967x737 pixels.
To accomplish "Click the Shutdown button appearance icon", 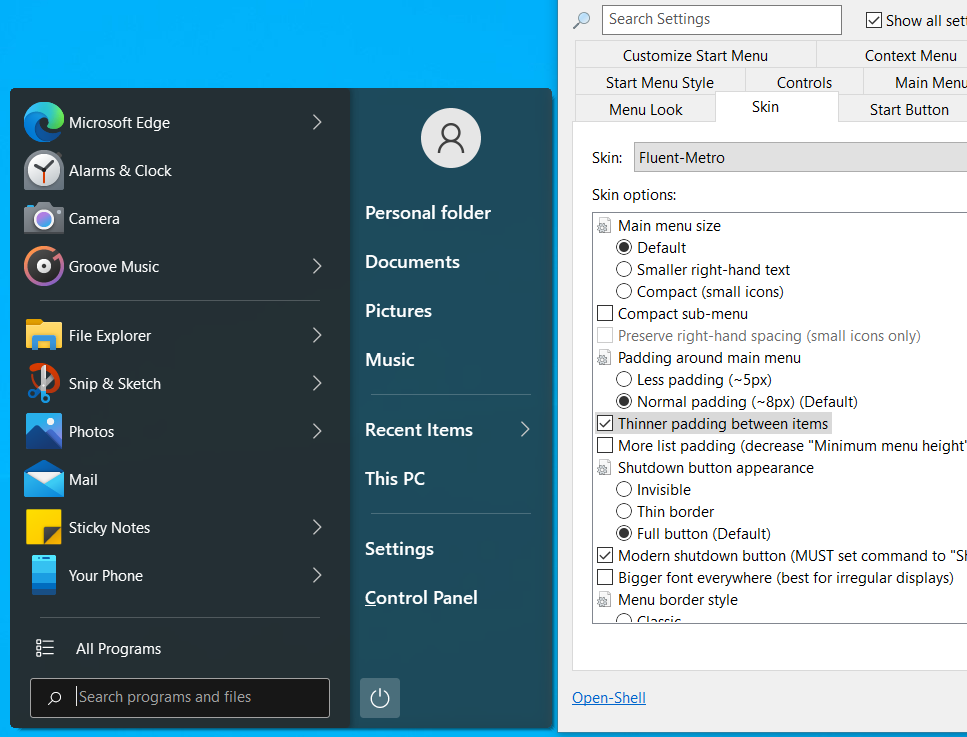I will coord(604,468).
